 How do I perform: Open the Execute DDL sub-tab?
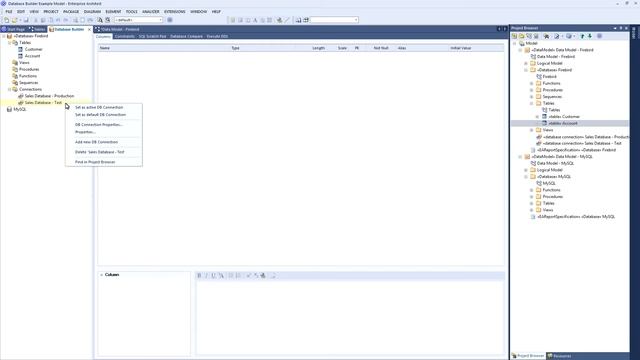217,36
